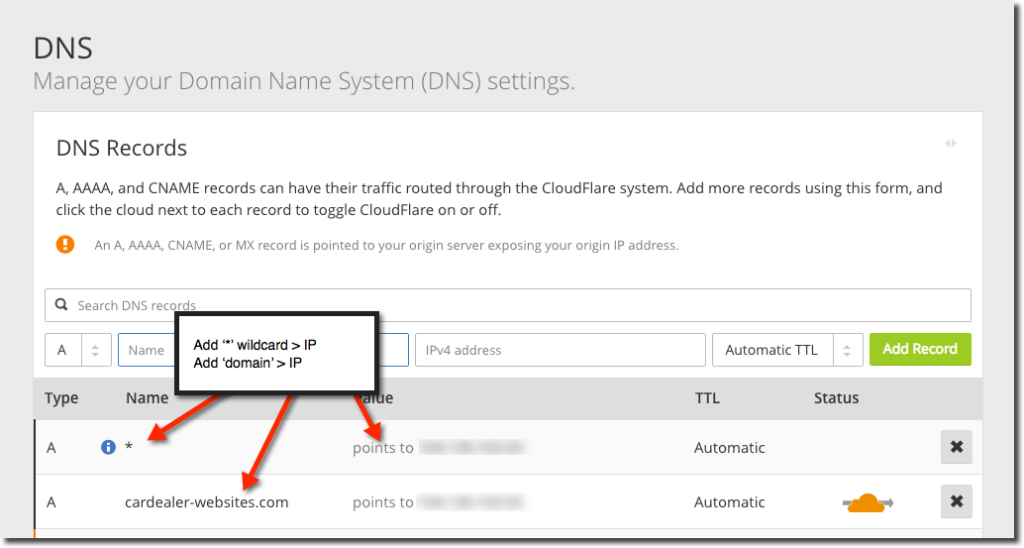Toggle CloudFlare cloud for cardealer-websites.com
Screen dimensions: 1024x548
867,502
